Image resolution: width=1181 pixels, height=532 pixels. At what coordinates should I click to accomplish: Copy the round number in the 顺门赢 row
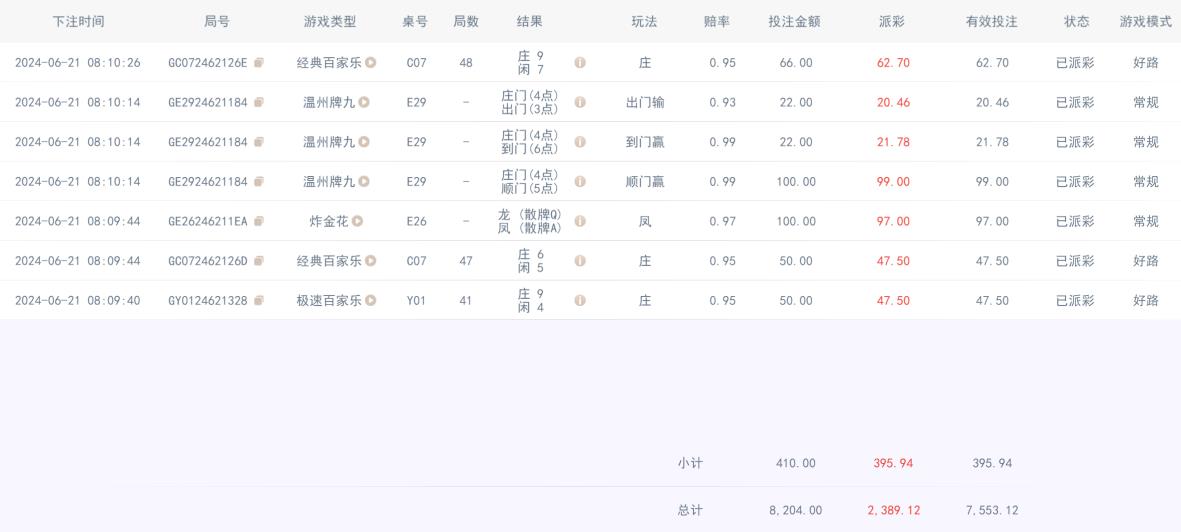(259, 182)
